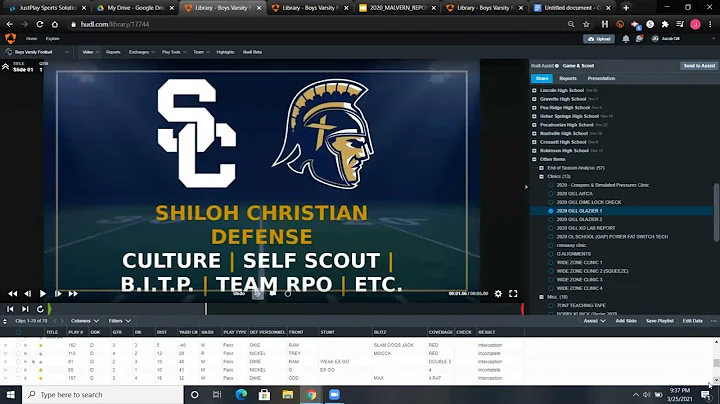Open Zoom from the taskbar
The height and width of the screenshot is (404, 720).
click(x=334, y=395)
